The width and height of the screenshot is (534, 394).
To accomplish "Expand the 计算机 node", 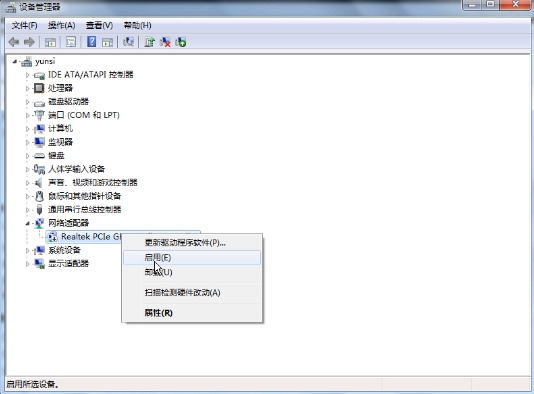I will (x=28, y=129).
